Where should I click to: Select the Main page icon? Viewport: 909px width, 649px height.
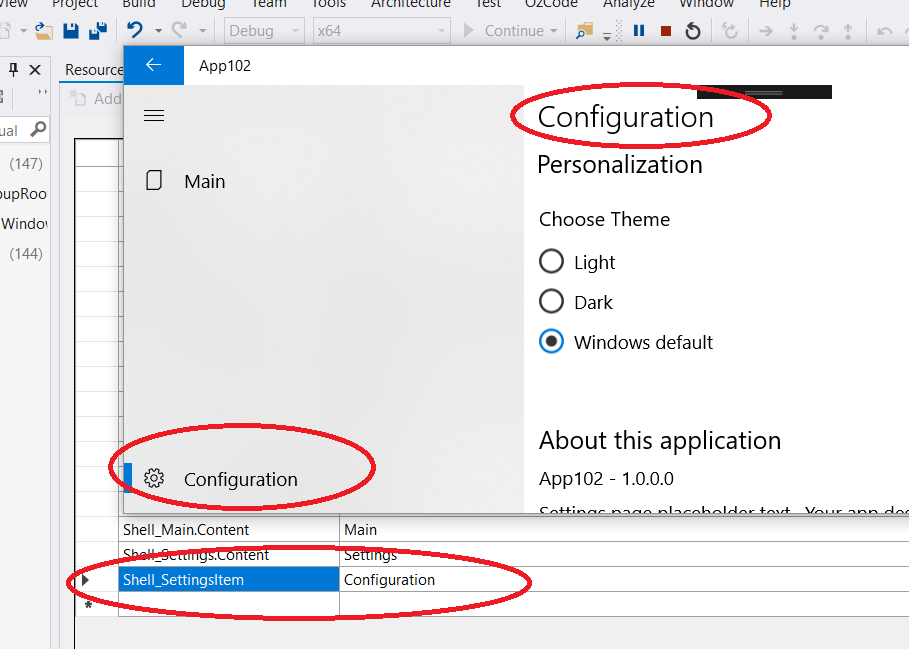click(x=154, y=181)
